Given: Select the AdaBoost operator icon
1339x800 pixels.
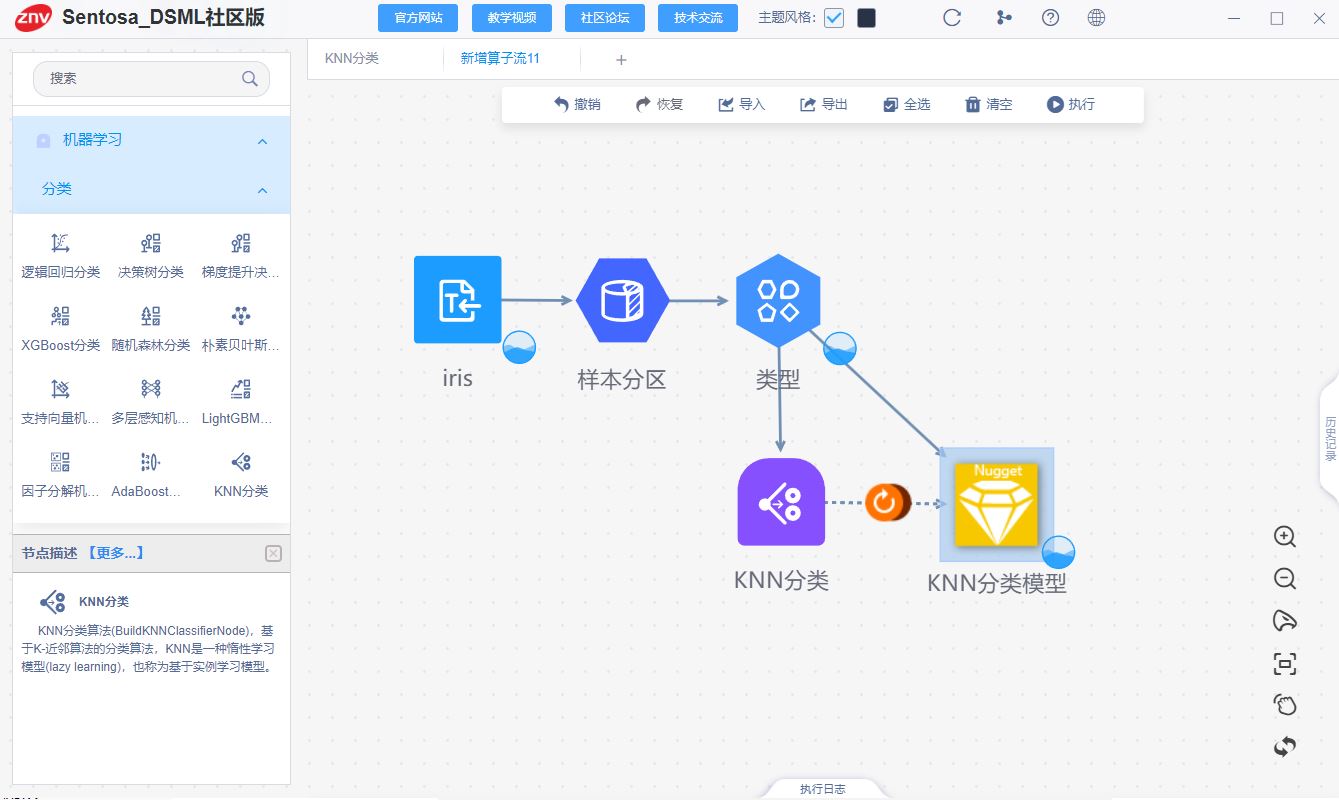Looking at the screenshot, I should click(151, 462).
